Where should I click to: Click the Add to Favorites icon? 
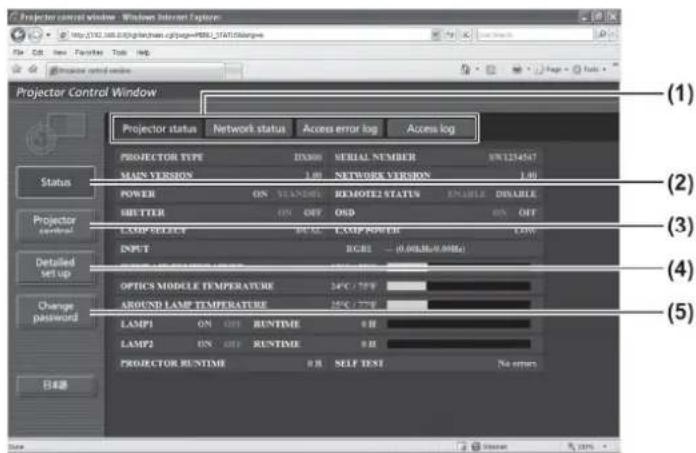coord(33,69)
